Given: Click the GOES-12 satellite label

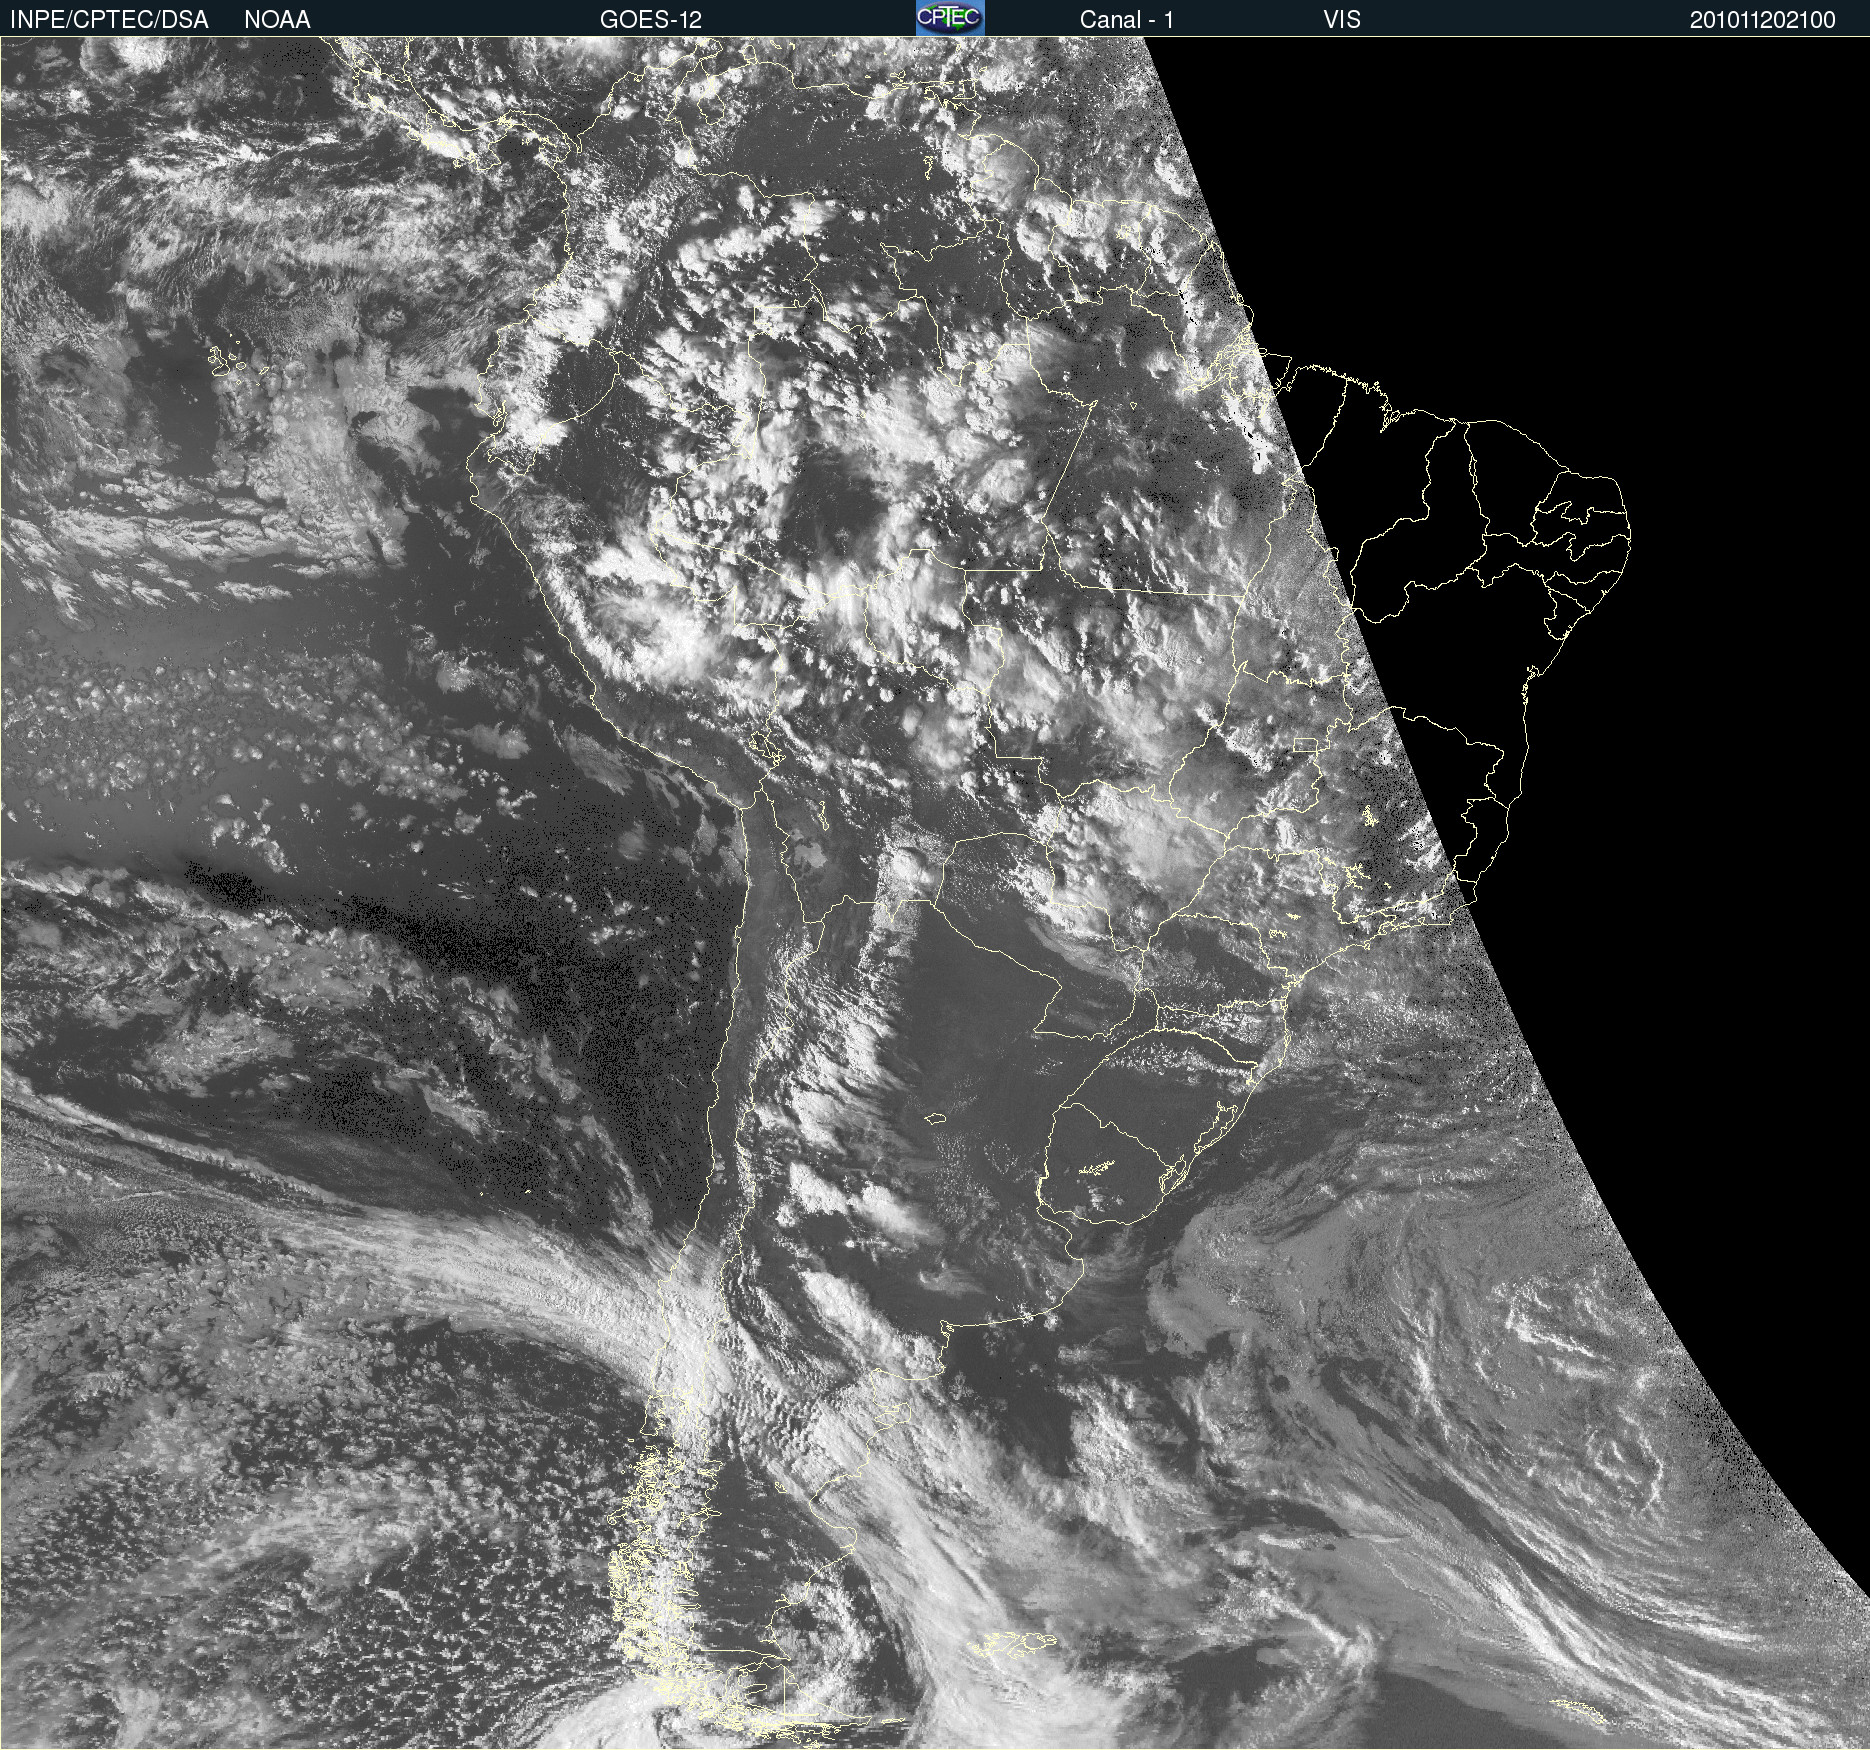Looking at the screenshot, I should (x=651, y=19).
